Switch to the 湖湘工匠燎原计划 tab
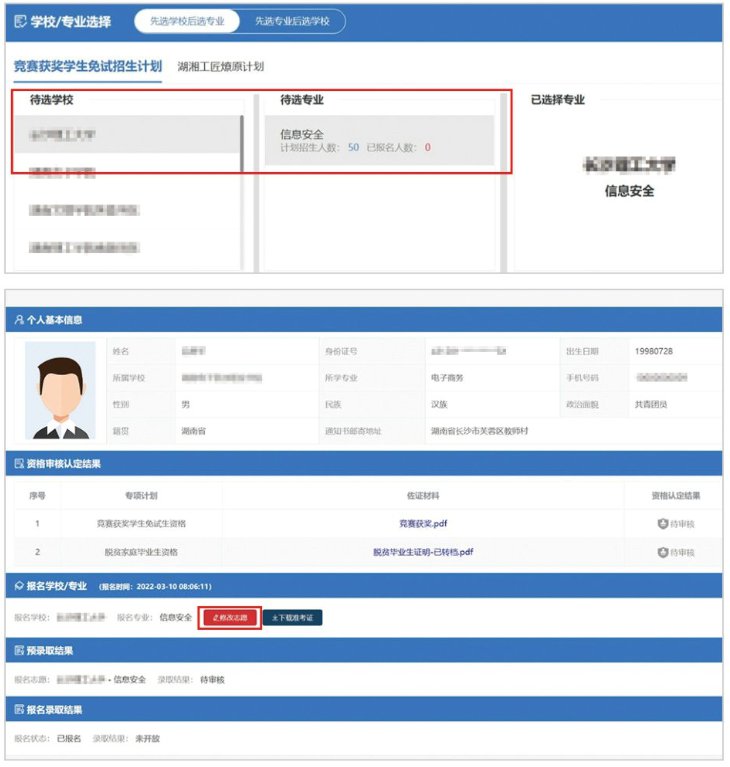The width and height of the screenshot is (730, 767). tap(221, 67)
